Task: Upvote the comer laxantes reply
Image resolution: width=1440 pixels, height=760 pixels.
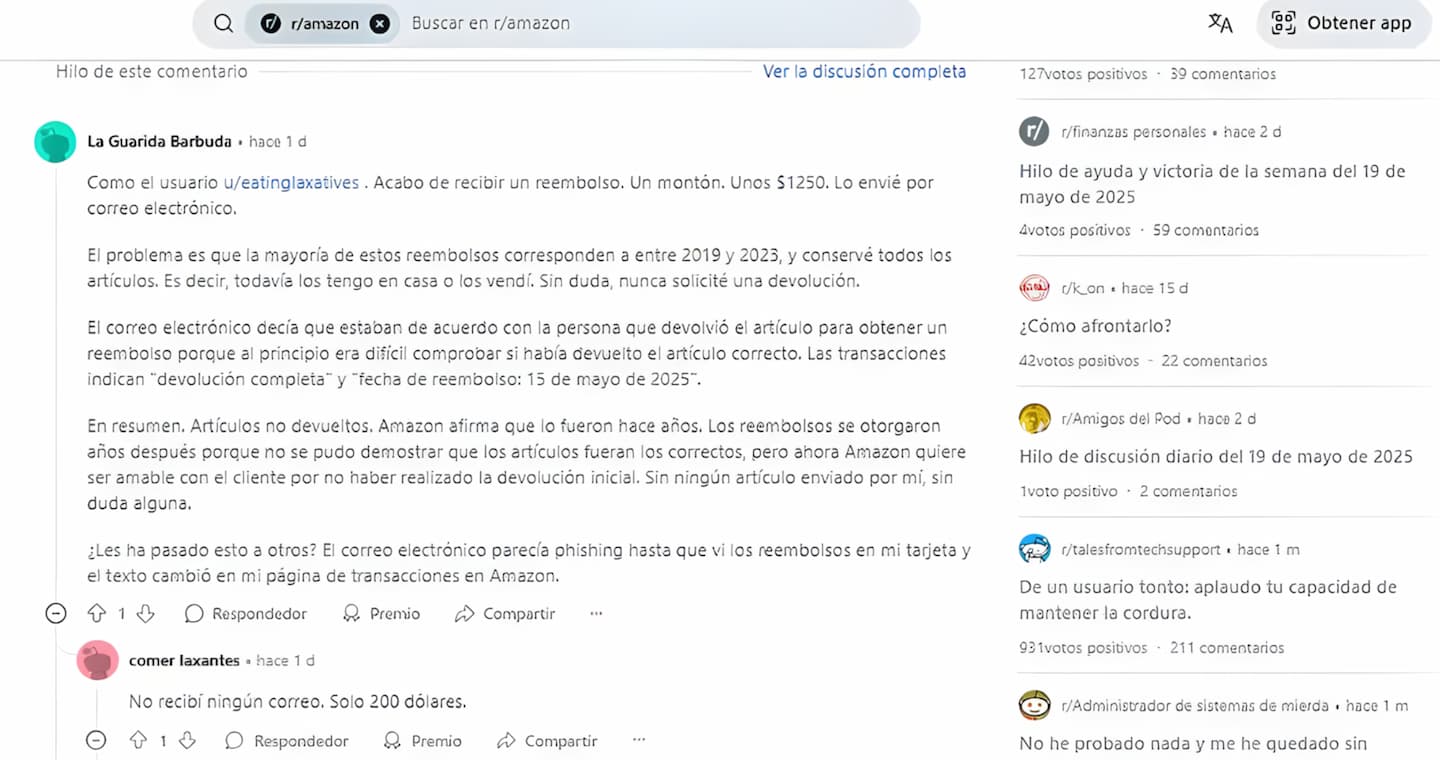Action: pyautogui.click(x=139, y=741)
